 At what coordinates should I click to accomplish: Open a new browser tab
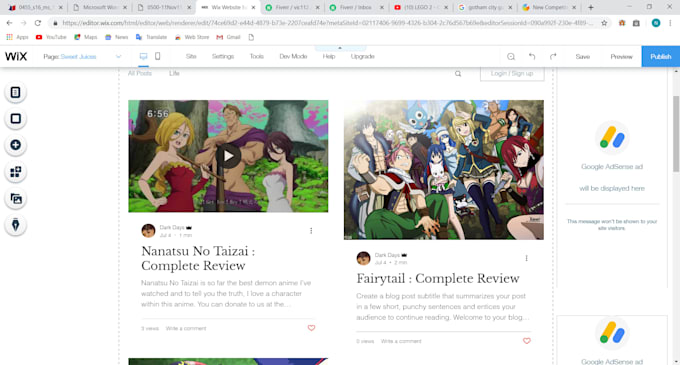(x=591, y=7)
